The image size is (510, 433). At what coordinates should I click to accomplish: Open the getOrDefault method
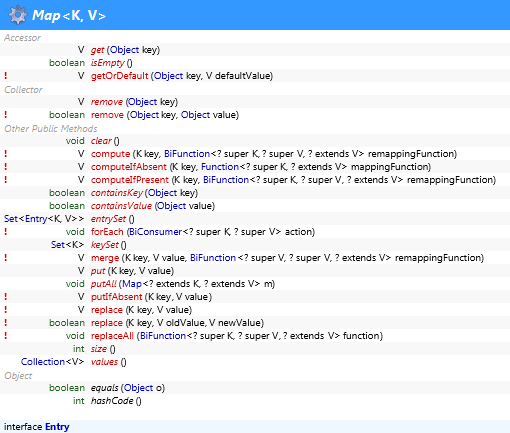[x=119, y=76]
